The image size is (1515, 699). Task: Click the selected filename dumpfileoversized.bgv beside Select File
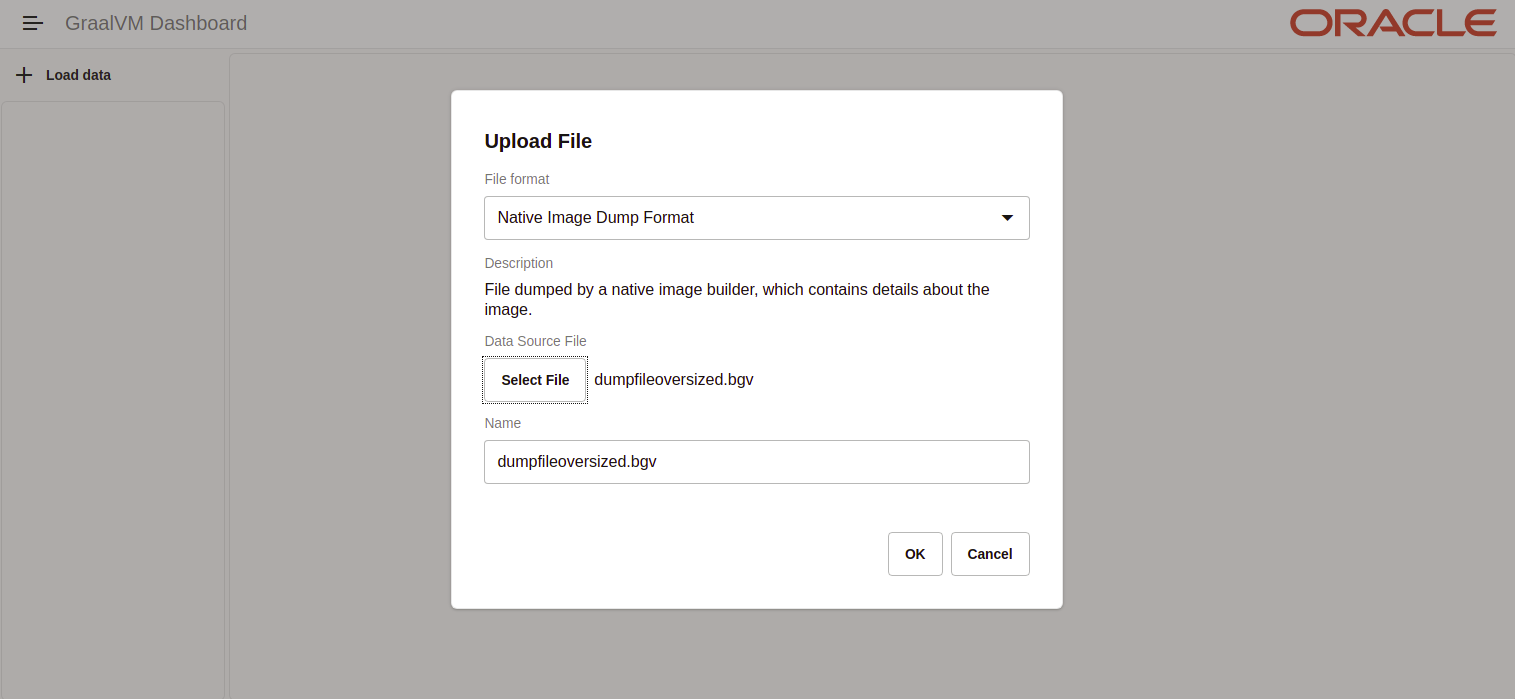click(x=673, y=380)
